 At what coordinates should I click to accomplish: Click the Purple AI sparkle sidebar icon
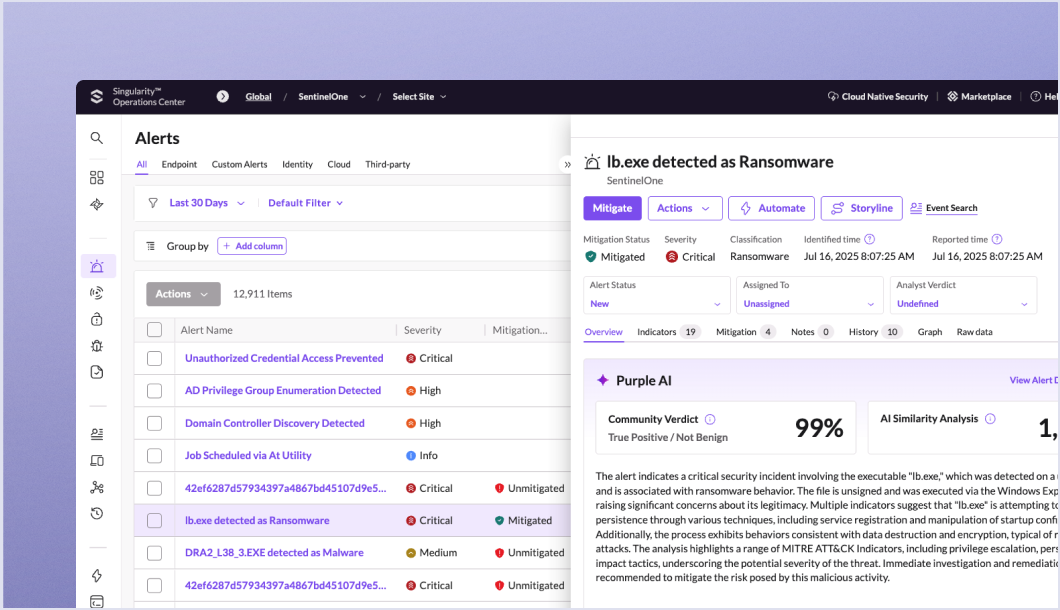97,205
